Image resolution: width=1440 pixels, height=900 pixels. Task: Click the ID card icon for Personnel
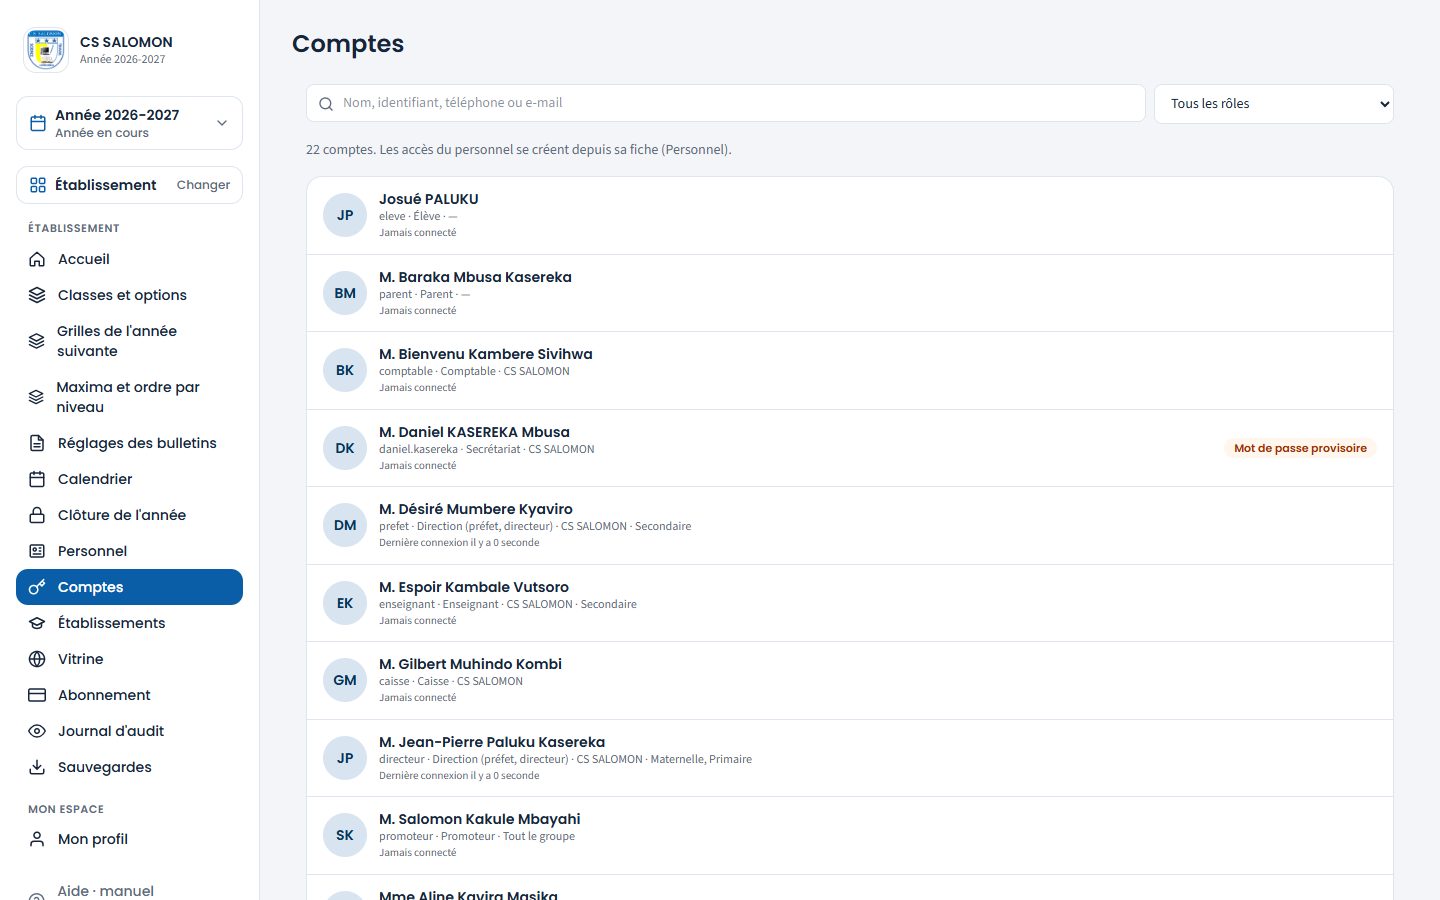[x=37, y=551]
